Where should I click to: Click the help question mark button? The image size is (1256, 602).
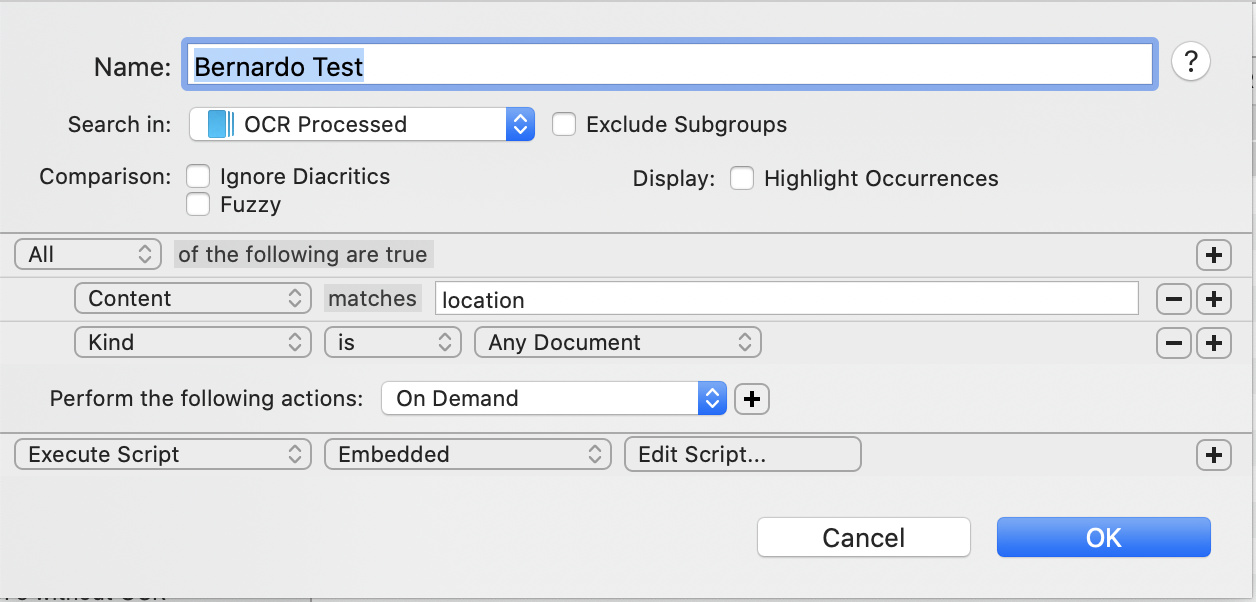[1190, 62]
